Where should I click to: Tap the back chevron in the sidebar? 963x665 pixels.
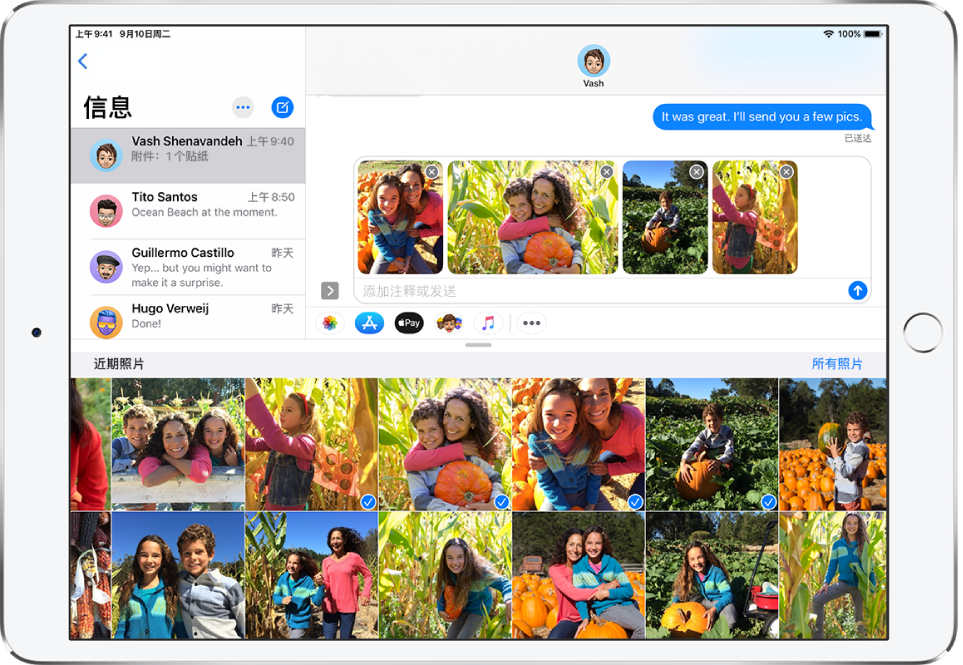click(x=83, y=60)
